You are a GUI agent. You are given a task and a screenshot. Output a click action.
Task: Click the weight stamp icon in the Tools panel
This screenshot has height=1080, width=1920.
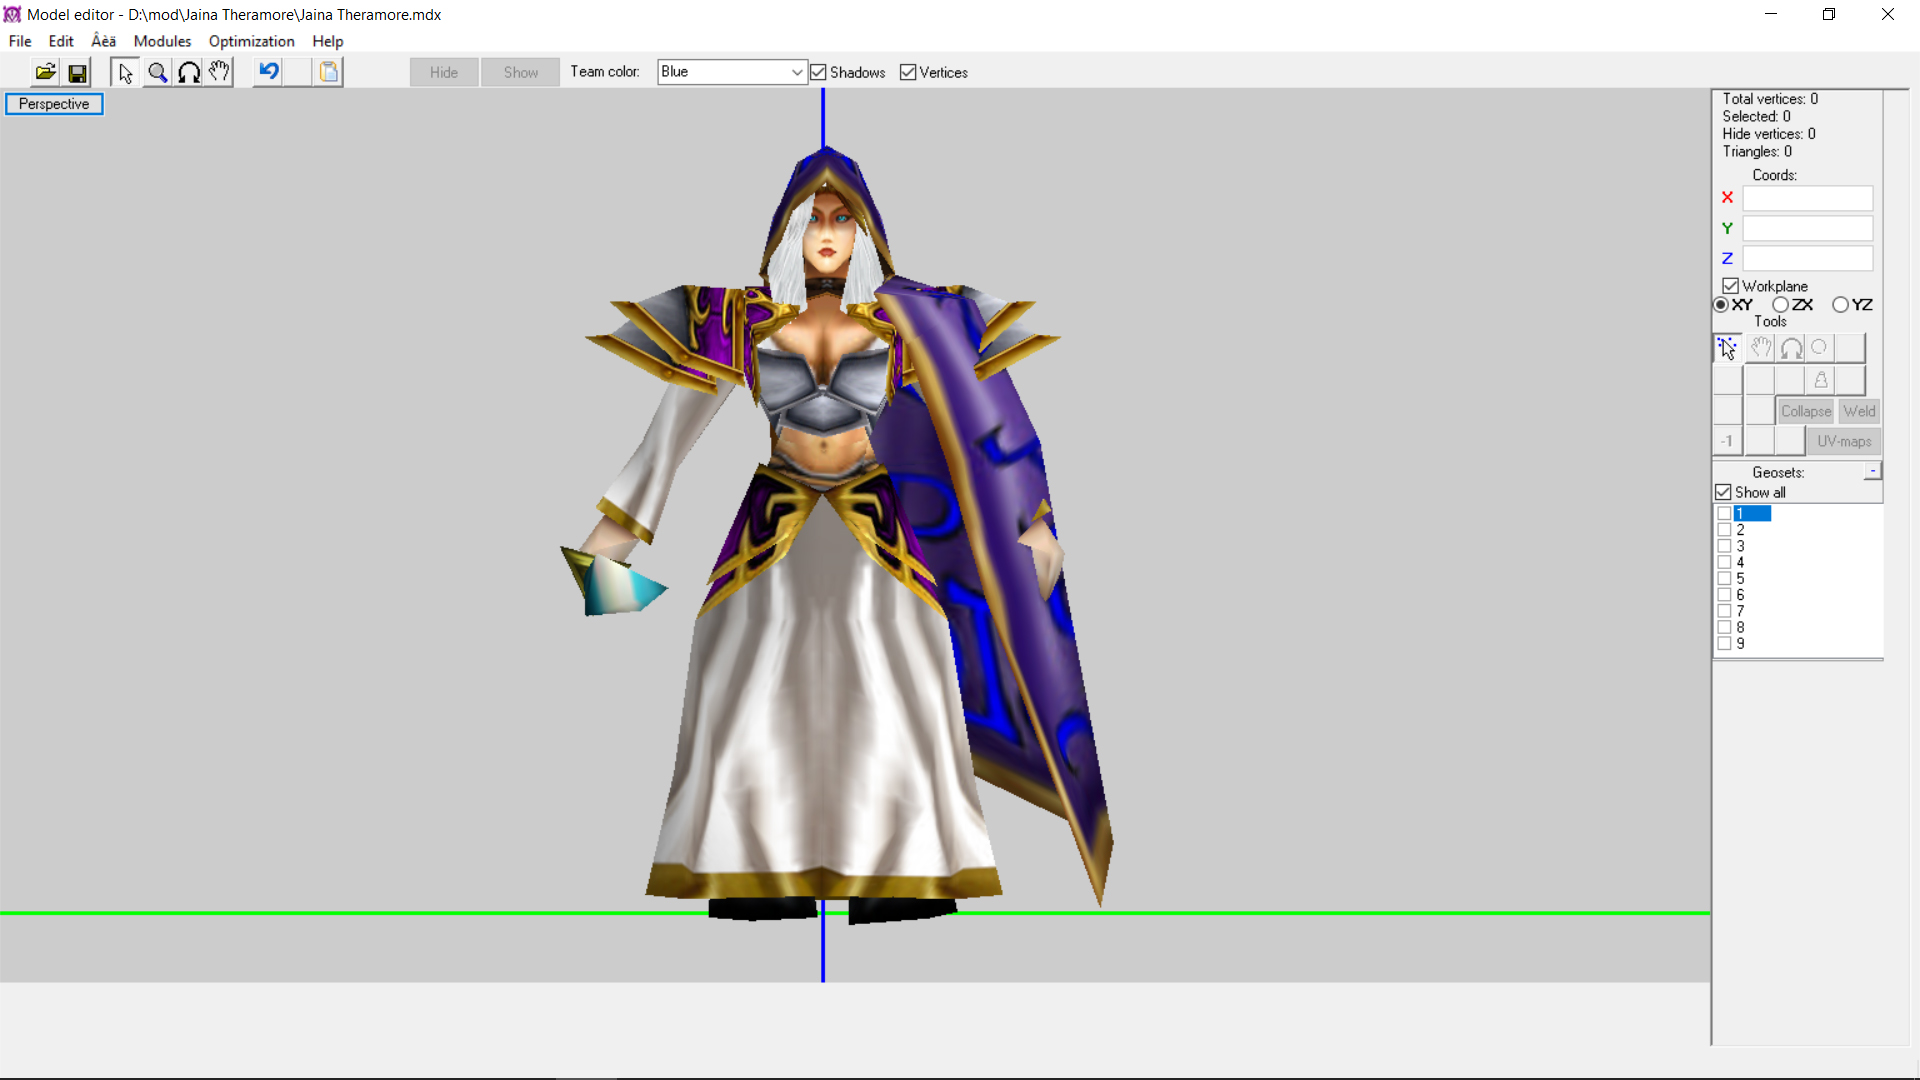[1821, 380]
